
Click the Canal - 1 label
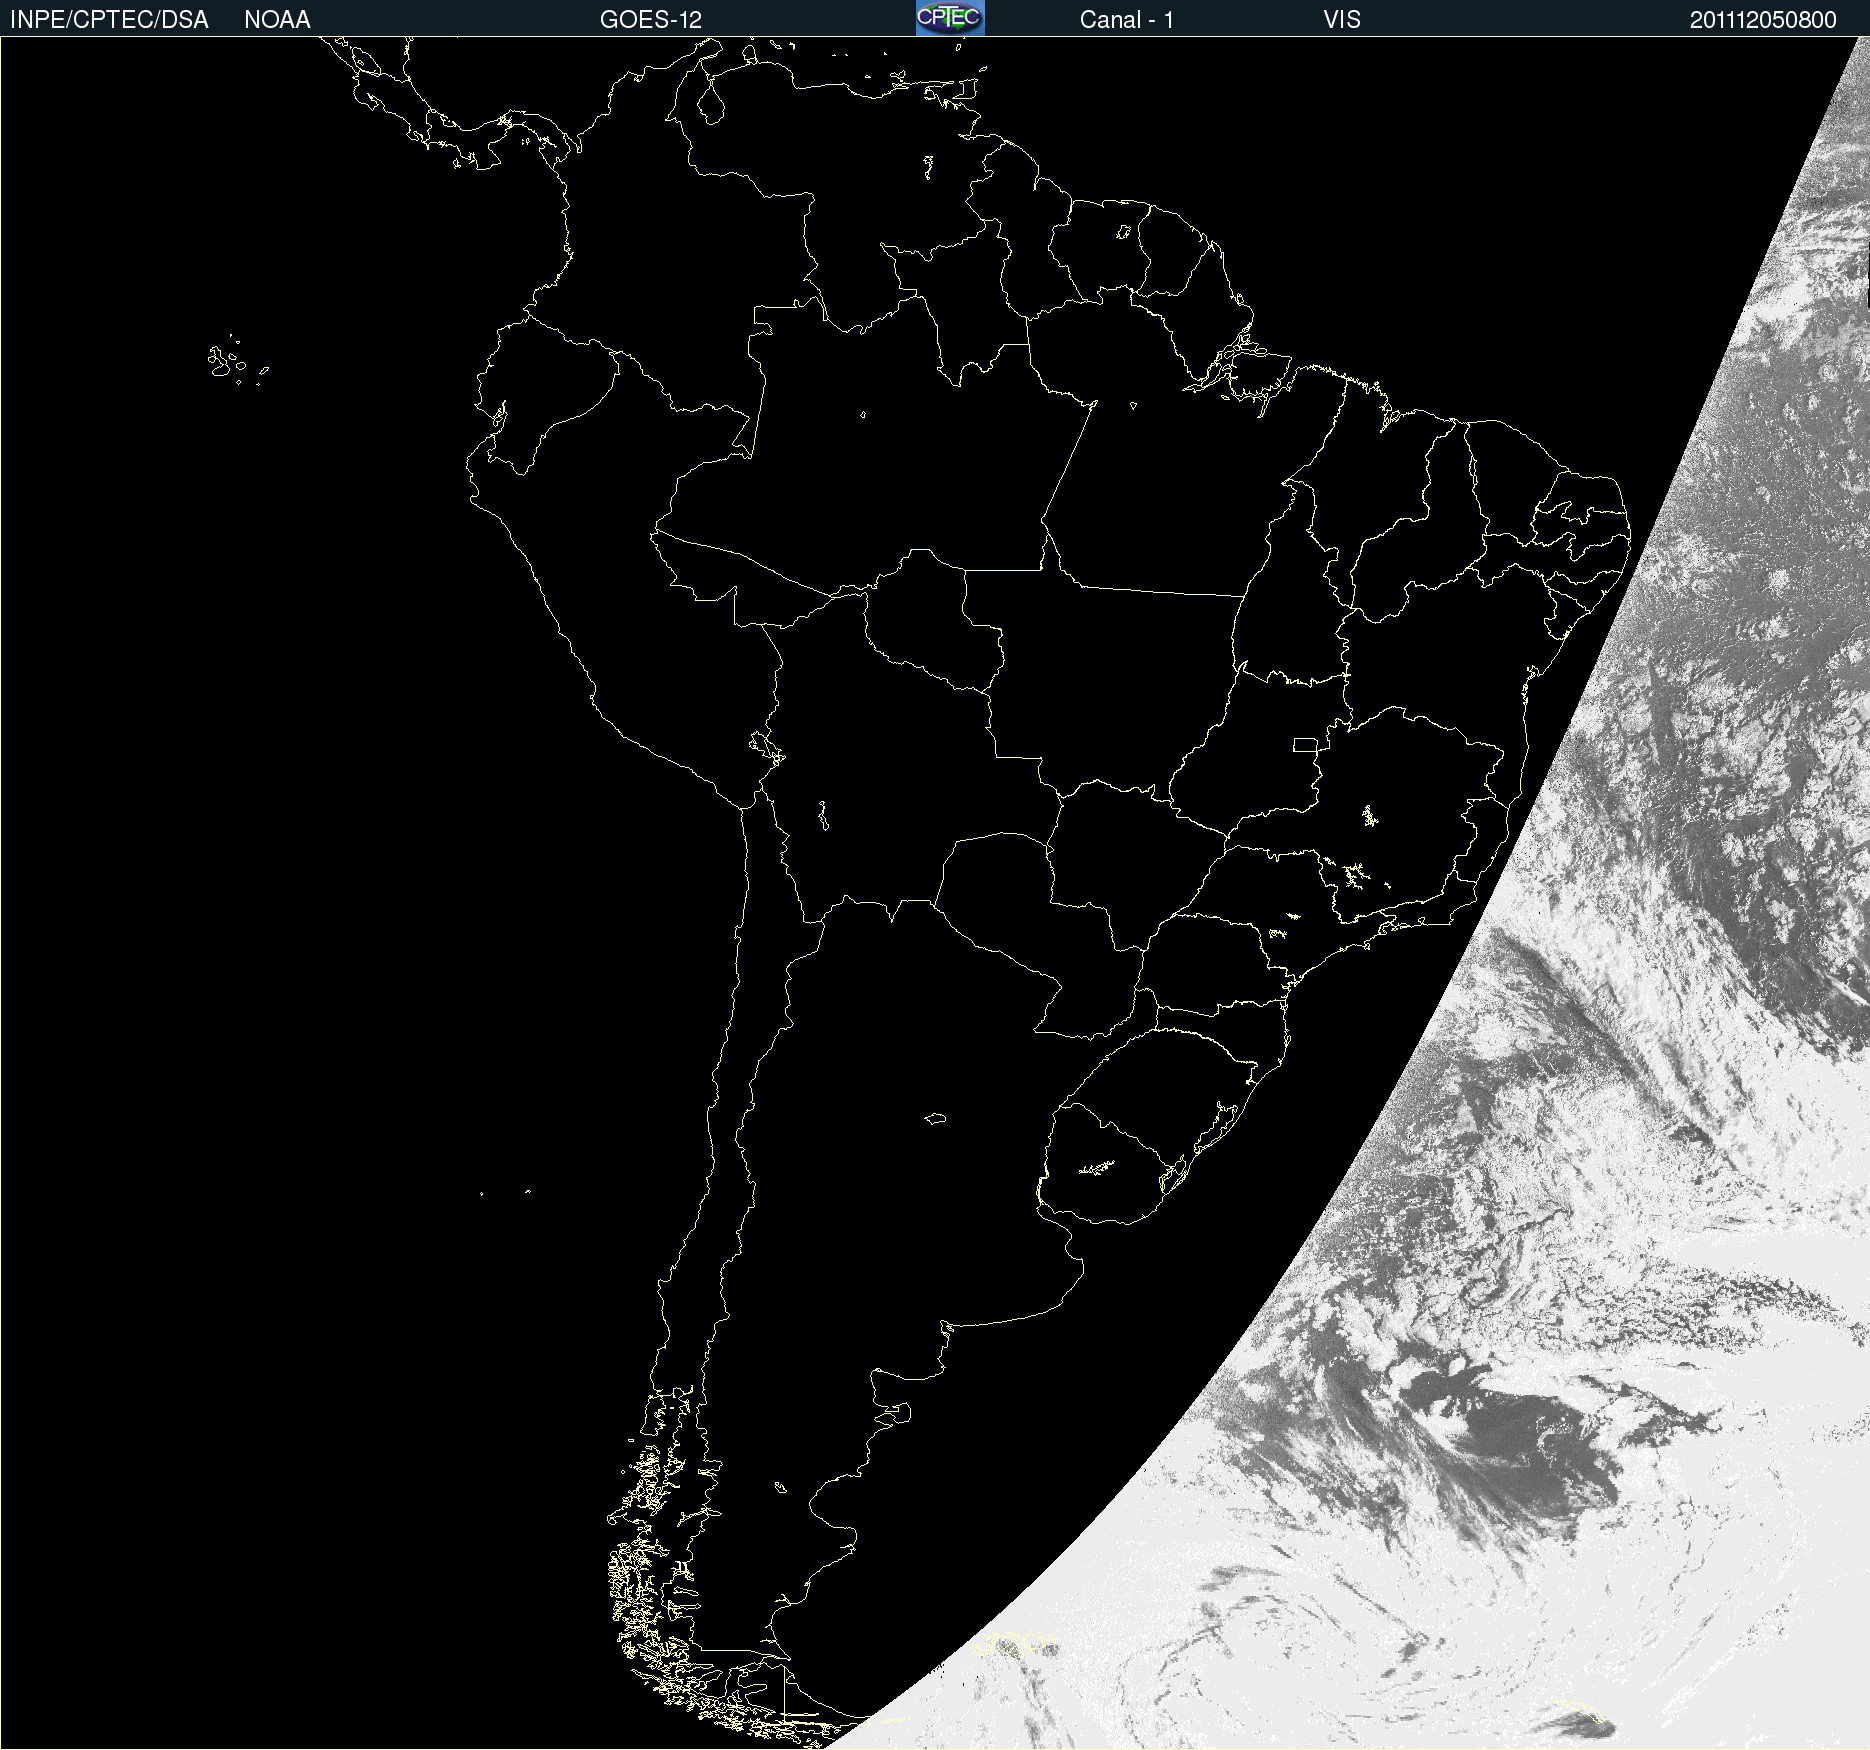1127,20
